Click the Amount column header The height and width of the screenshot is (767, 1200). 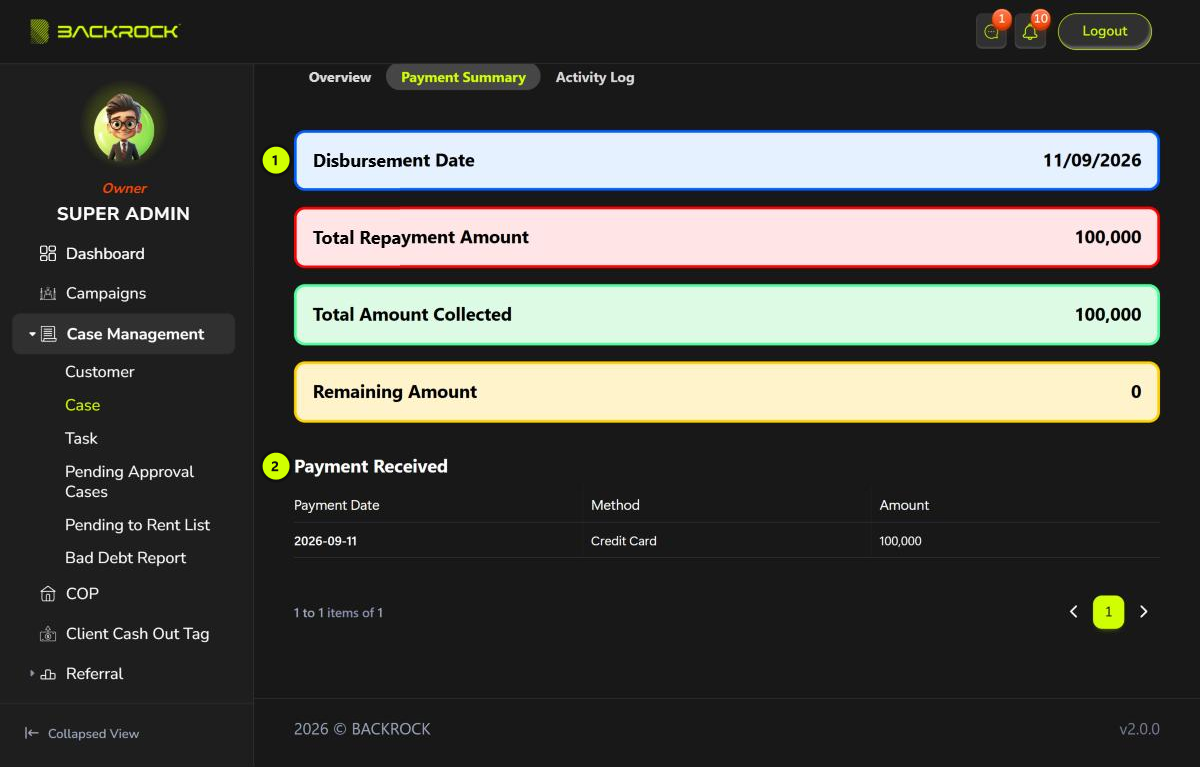point(905,505)
